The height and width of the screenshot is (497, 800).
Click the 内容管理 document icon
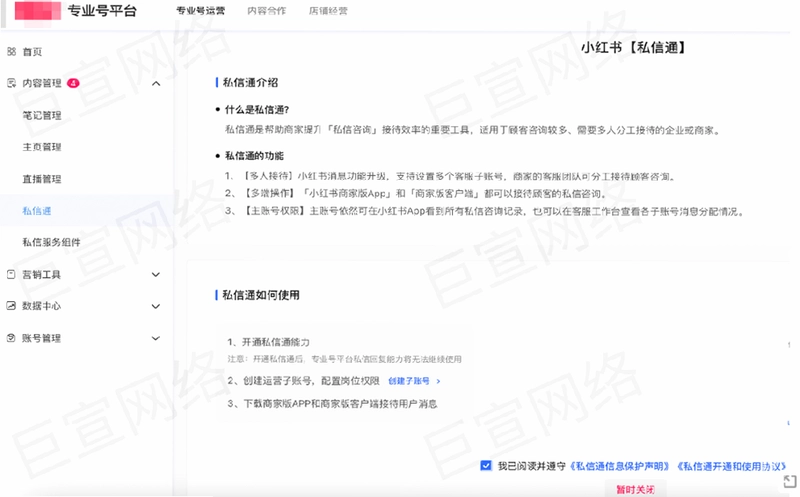(11, 83)
